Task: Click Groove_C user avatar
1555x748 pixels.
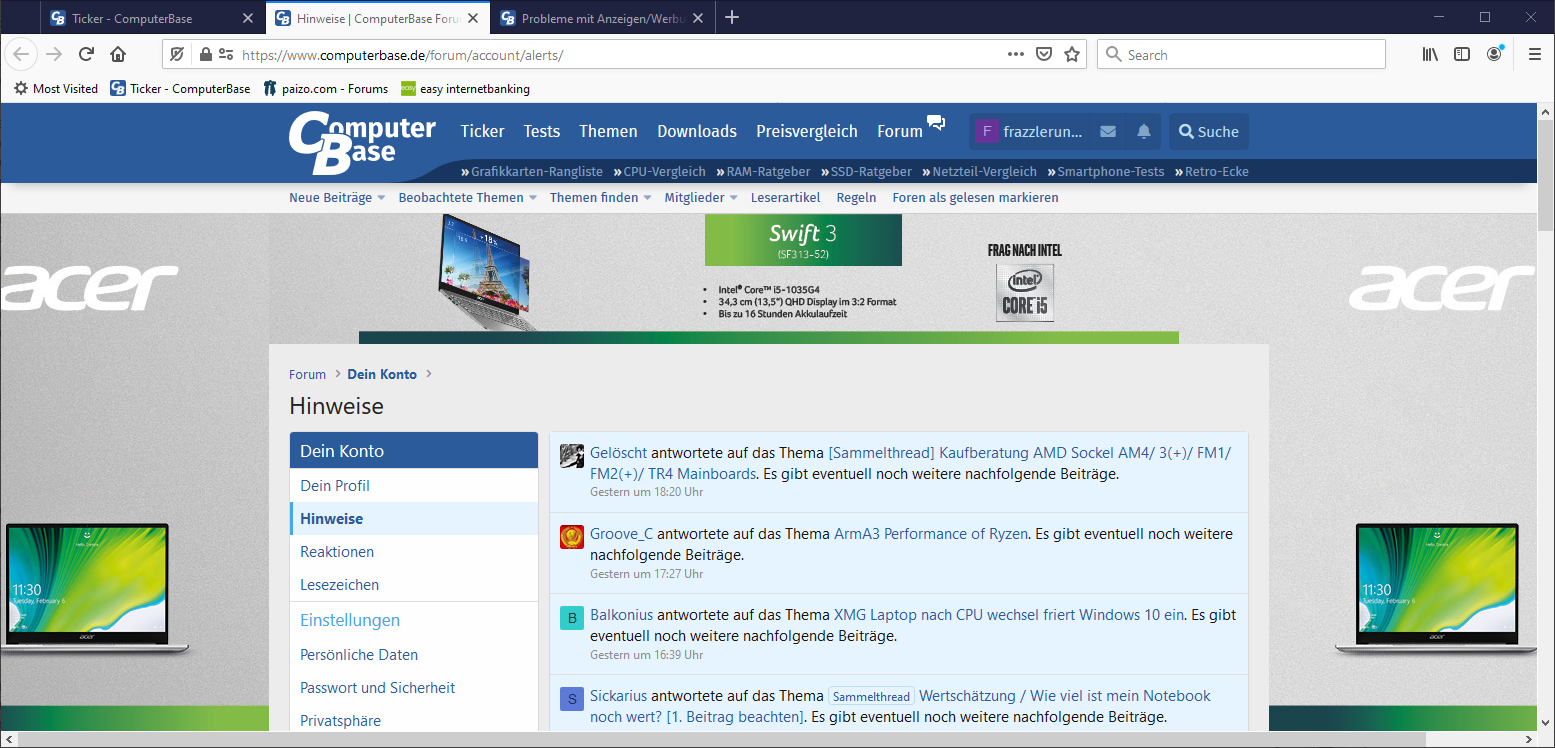Action: 572,536
